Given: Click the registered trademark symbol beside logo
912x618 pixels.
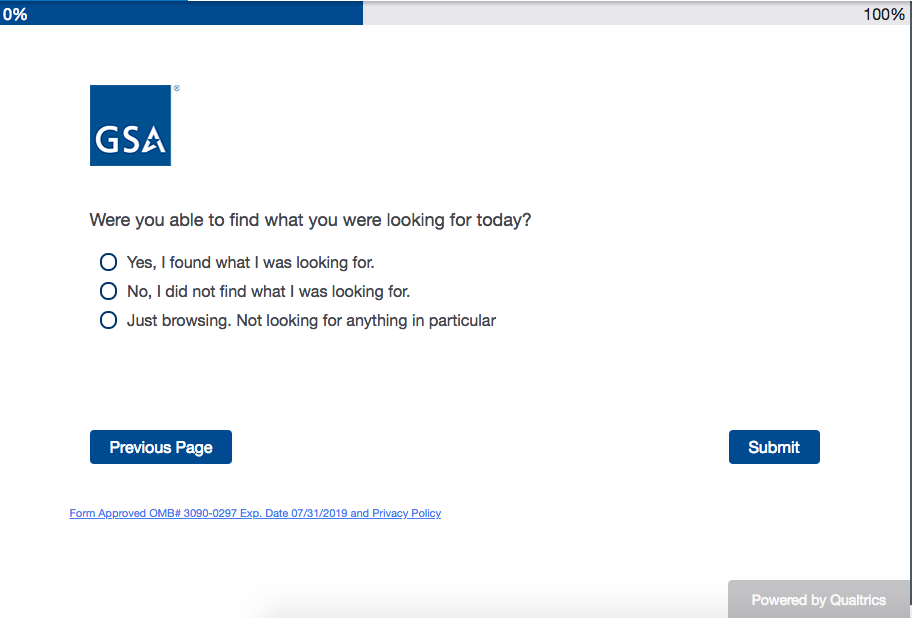Looking at the screenshot, I should click(x=177, y=88).
